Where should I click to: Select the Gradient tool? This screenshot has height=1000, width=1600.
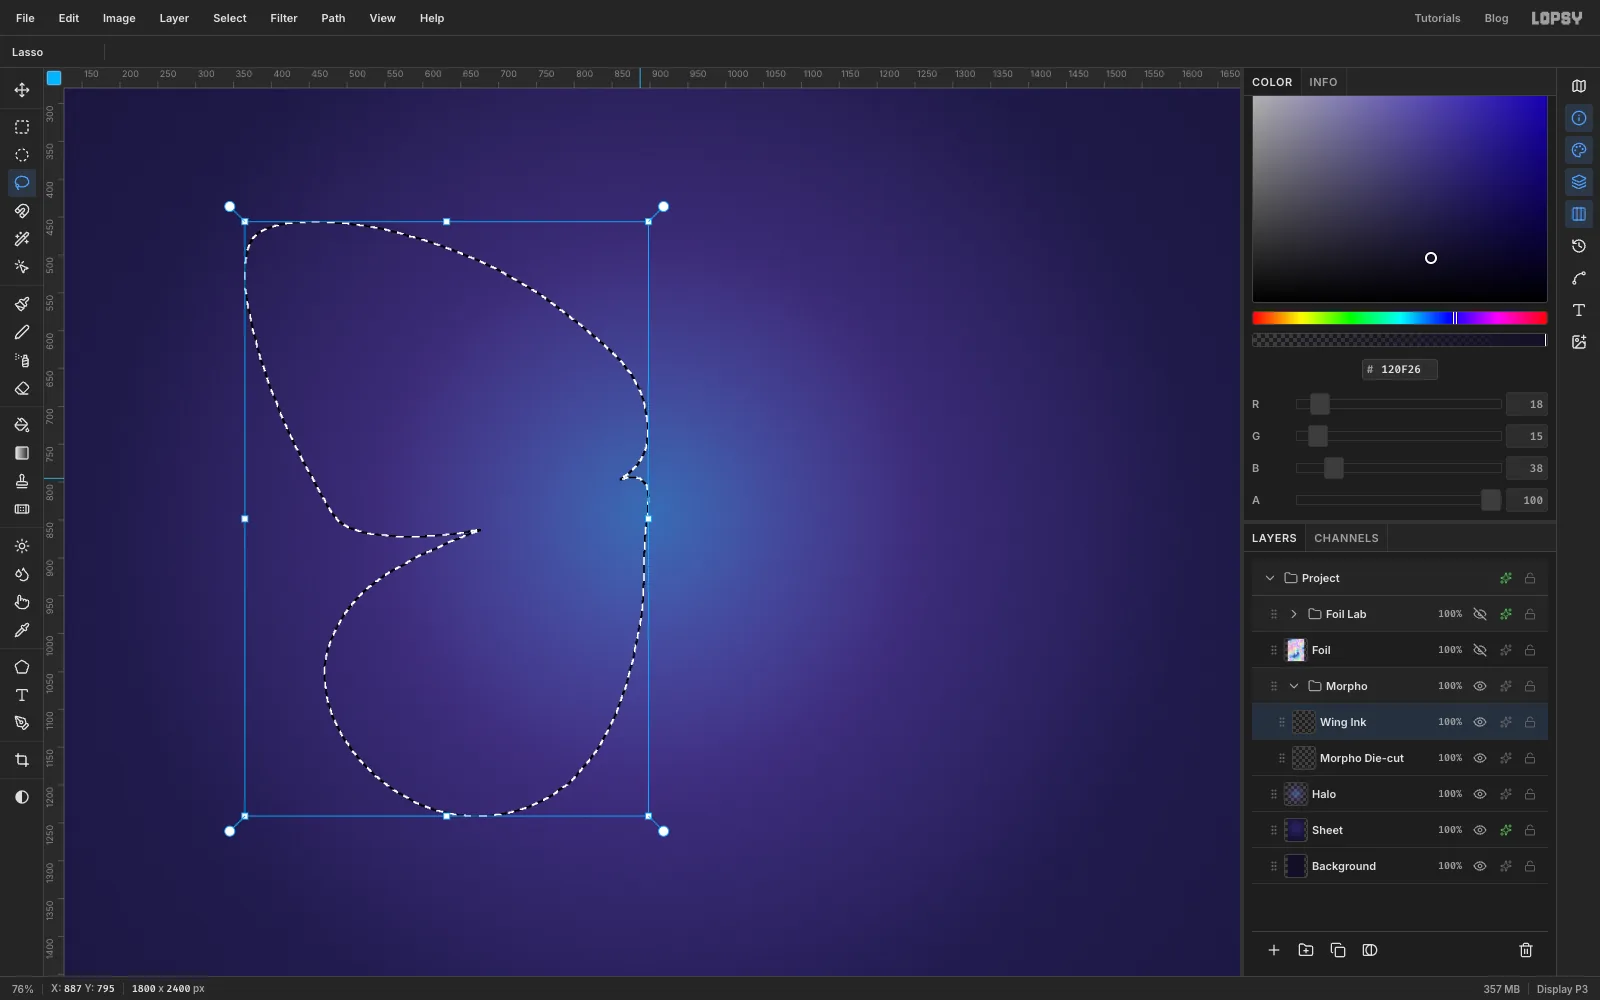tap(22, 453)
